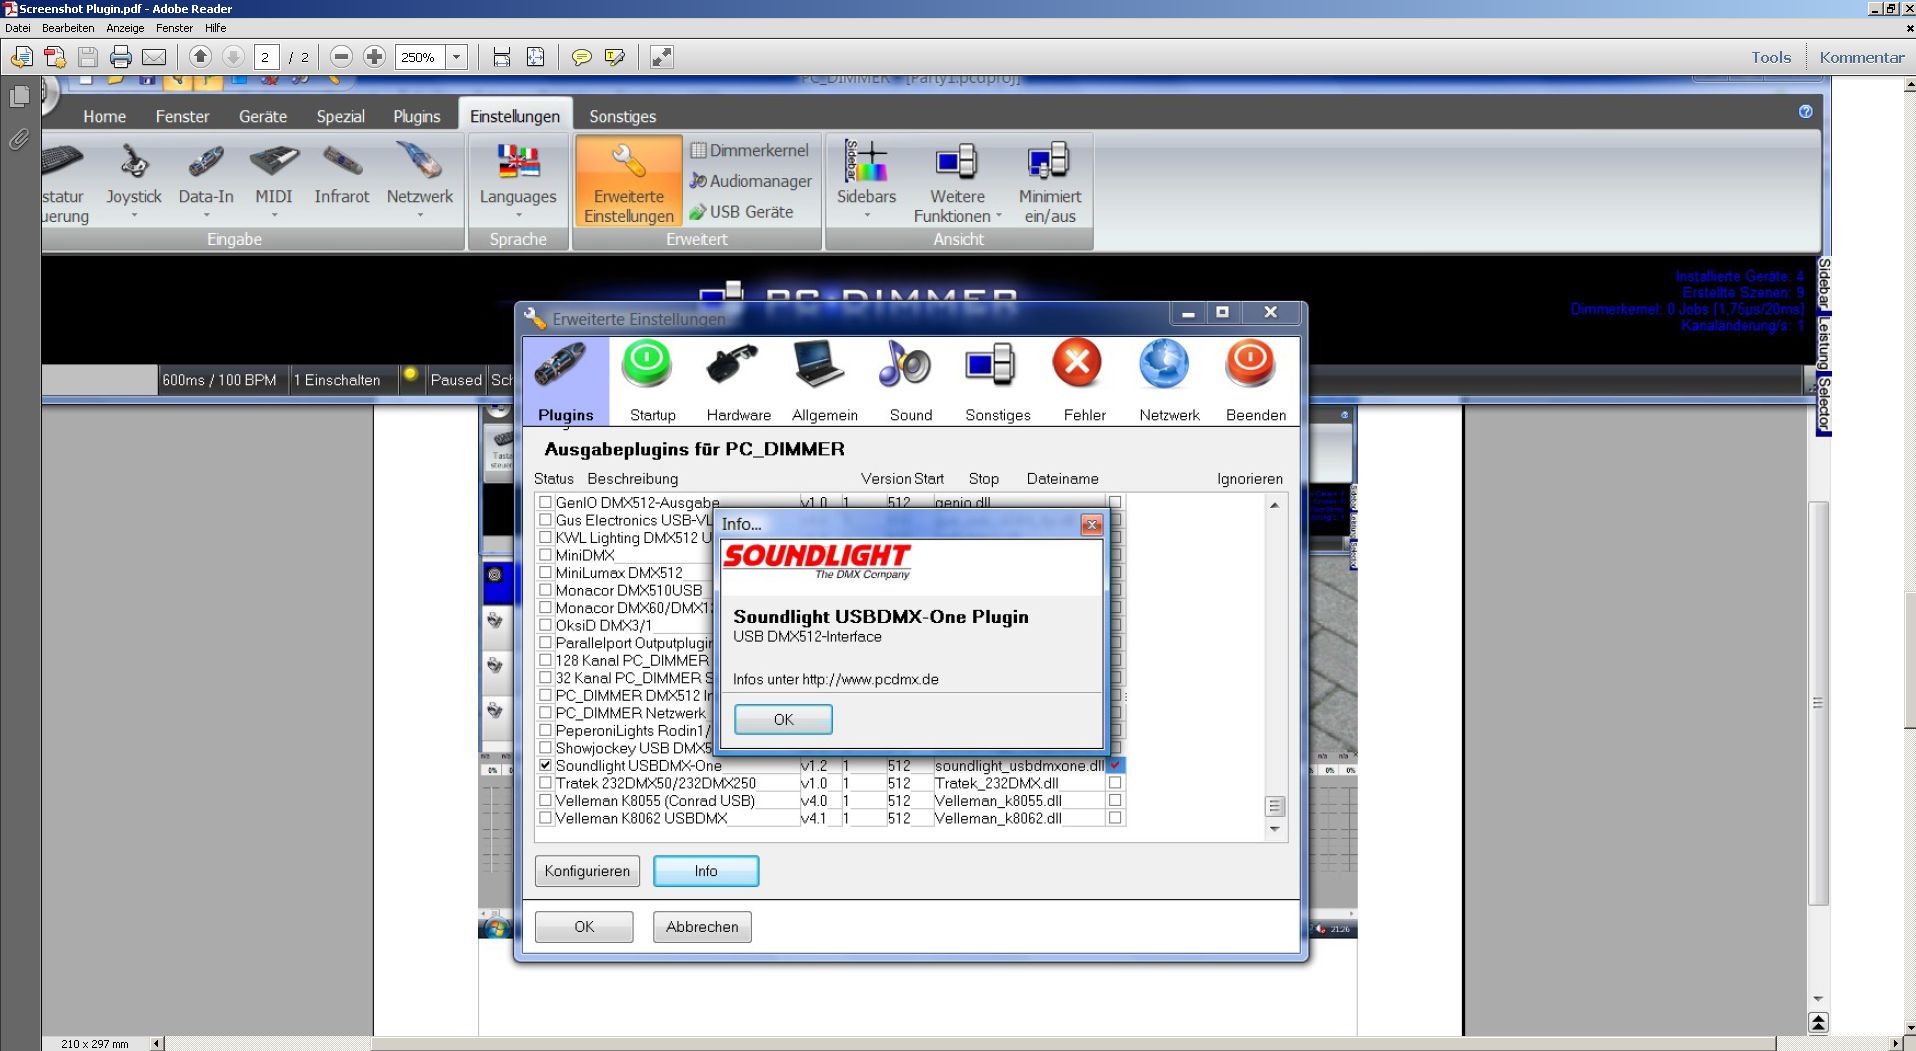This screenshot has width=1916, height=1051.
Task: Expand the Languages dropdown in ribbon
Action: coord(518,215)
